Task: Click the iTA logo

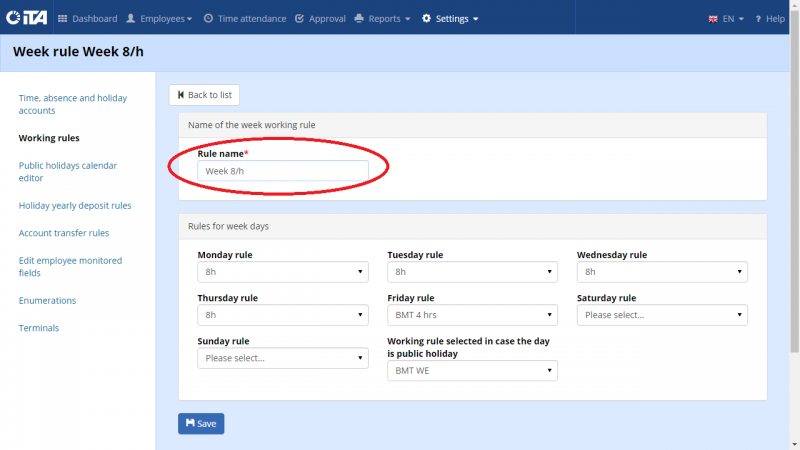Action: (27, 18)
